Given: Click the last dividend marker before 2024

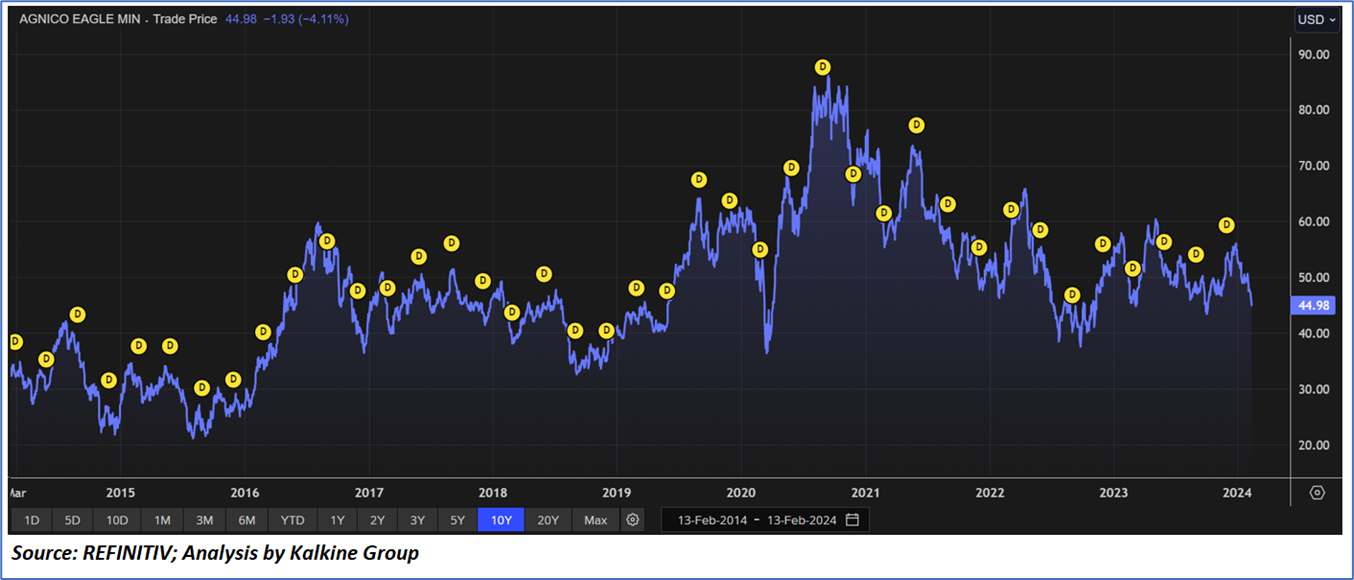Looking at the screenshot, I should click(x=1227, y=225).
